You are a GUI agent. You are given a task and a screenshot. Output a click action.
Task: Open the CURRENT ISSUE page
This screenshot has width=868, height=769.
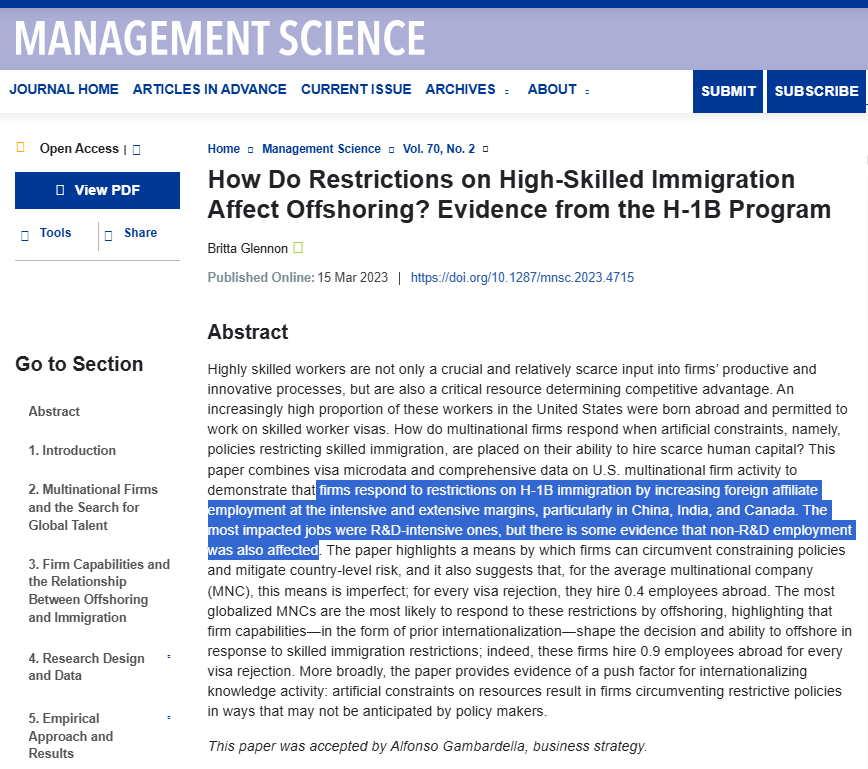(356, 89)
